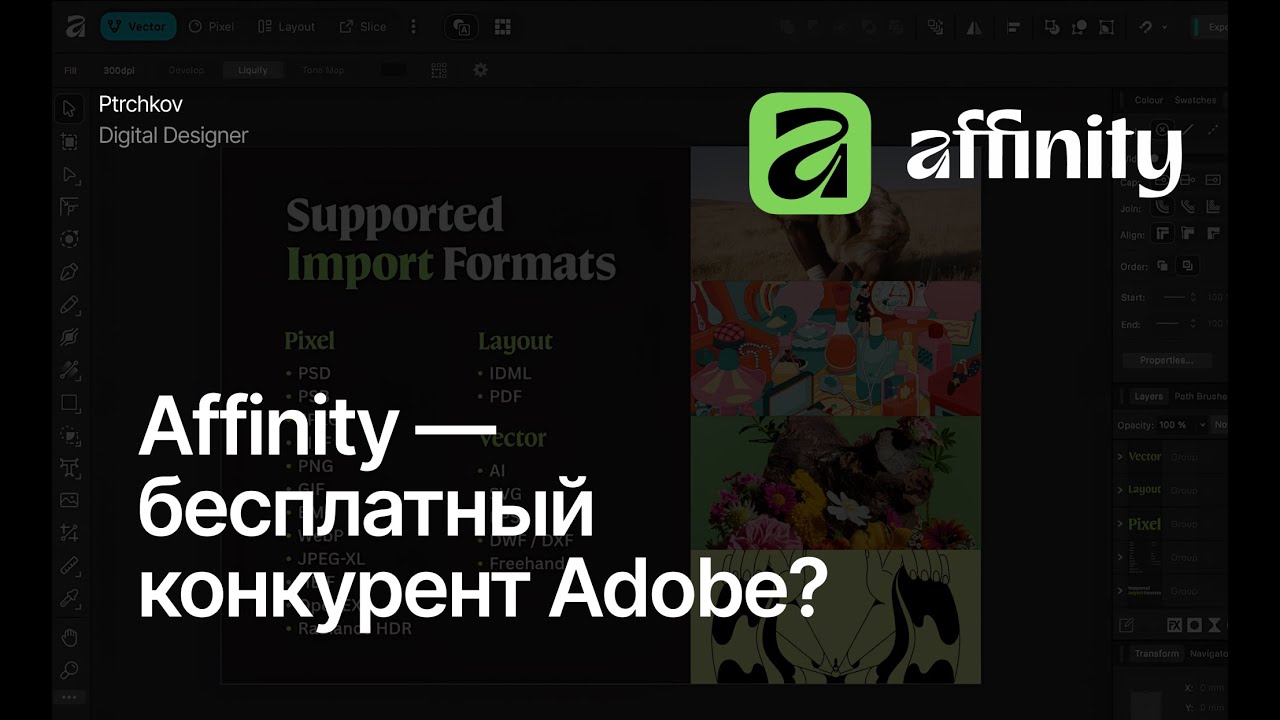Click the hourglass icon in Layers footer

point(1214,626)
